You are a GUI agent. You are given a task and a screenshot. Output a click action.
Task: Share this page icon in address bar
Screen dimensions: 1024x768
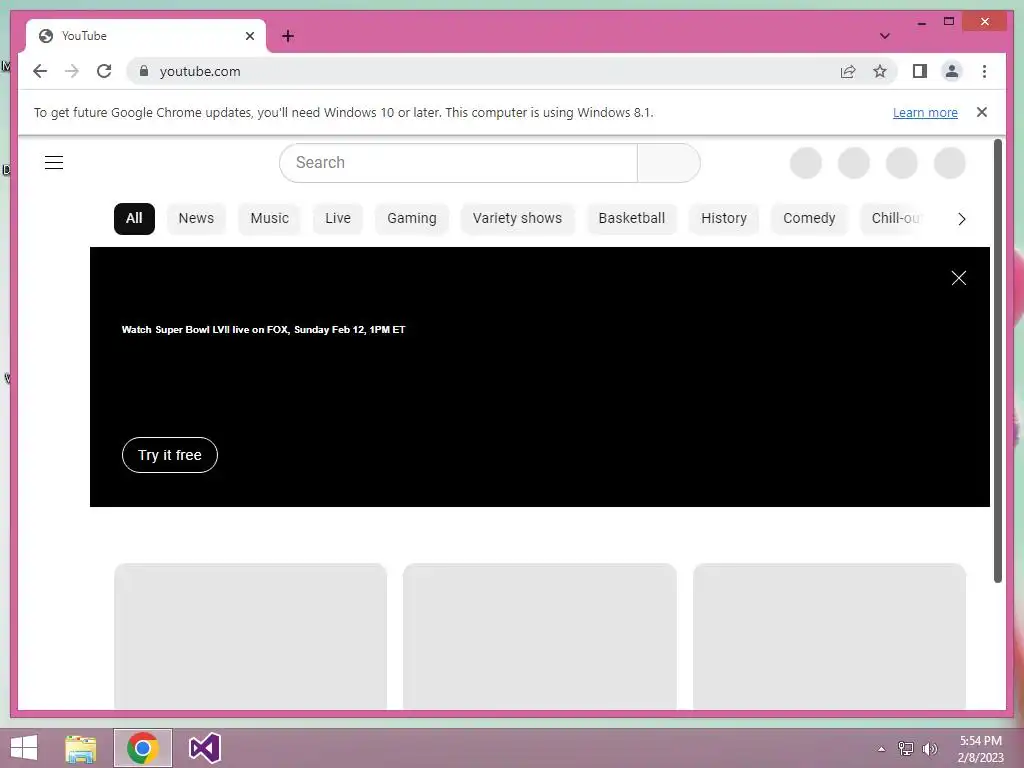tap(848, 71)
